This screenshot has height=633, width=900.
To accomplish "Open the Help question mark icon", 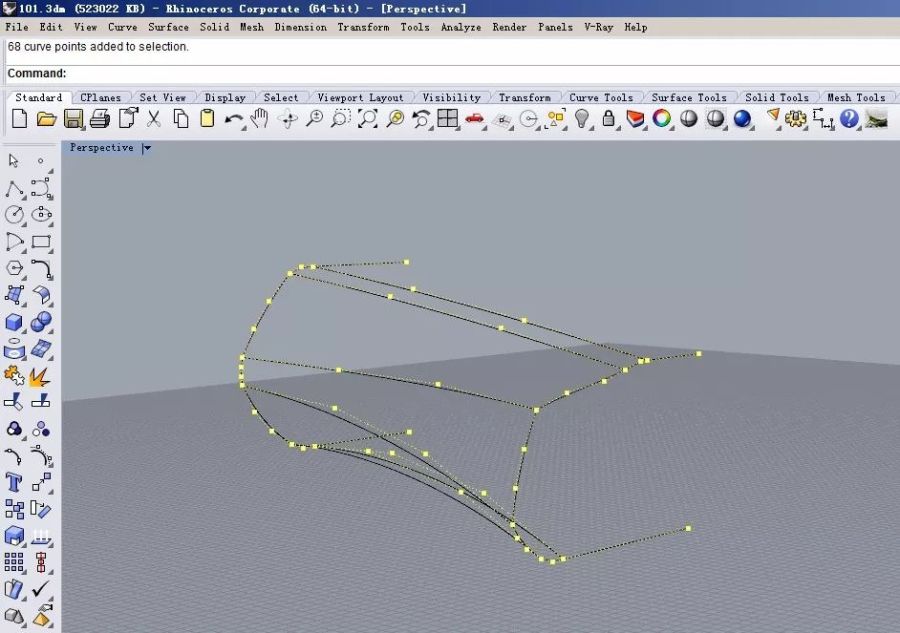I will [x=849, y=119].
